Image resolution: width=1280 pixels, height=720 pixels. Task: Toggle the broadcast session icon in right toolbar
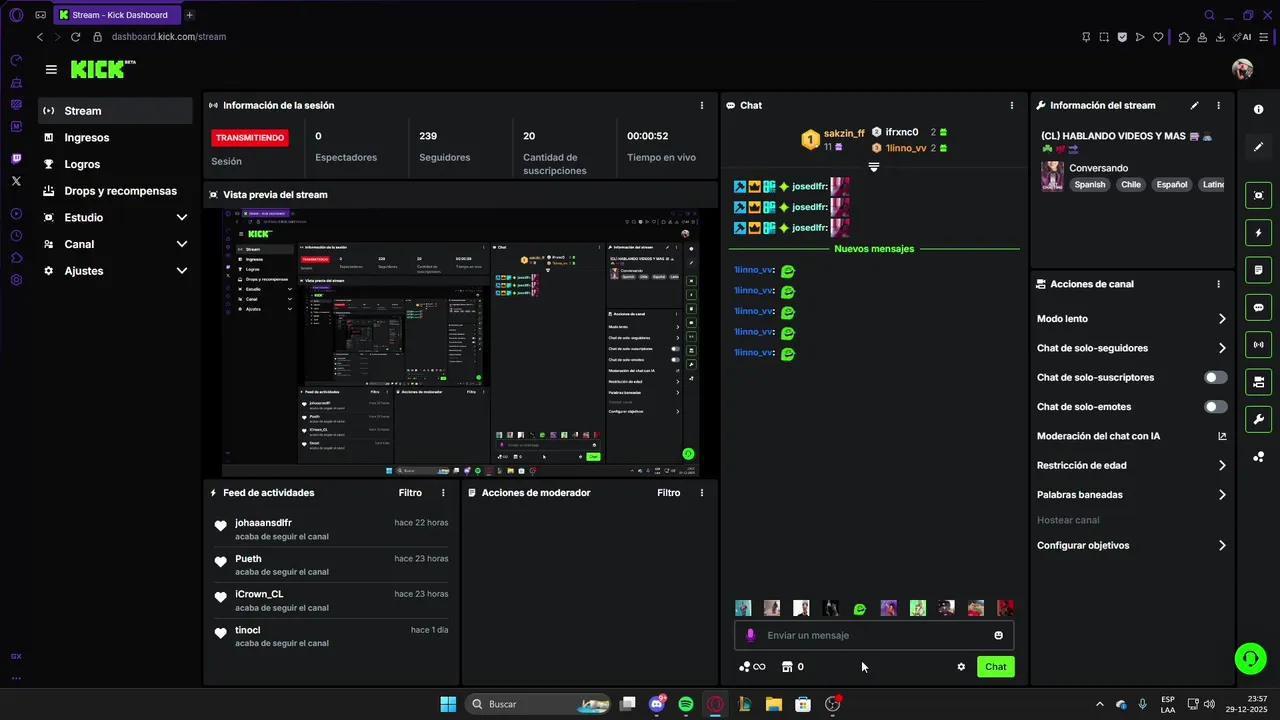click(x=1258, y=345)
